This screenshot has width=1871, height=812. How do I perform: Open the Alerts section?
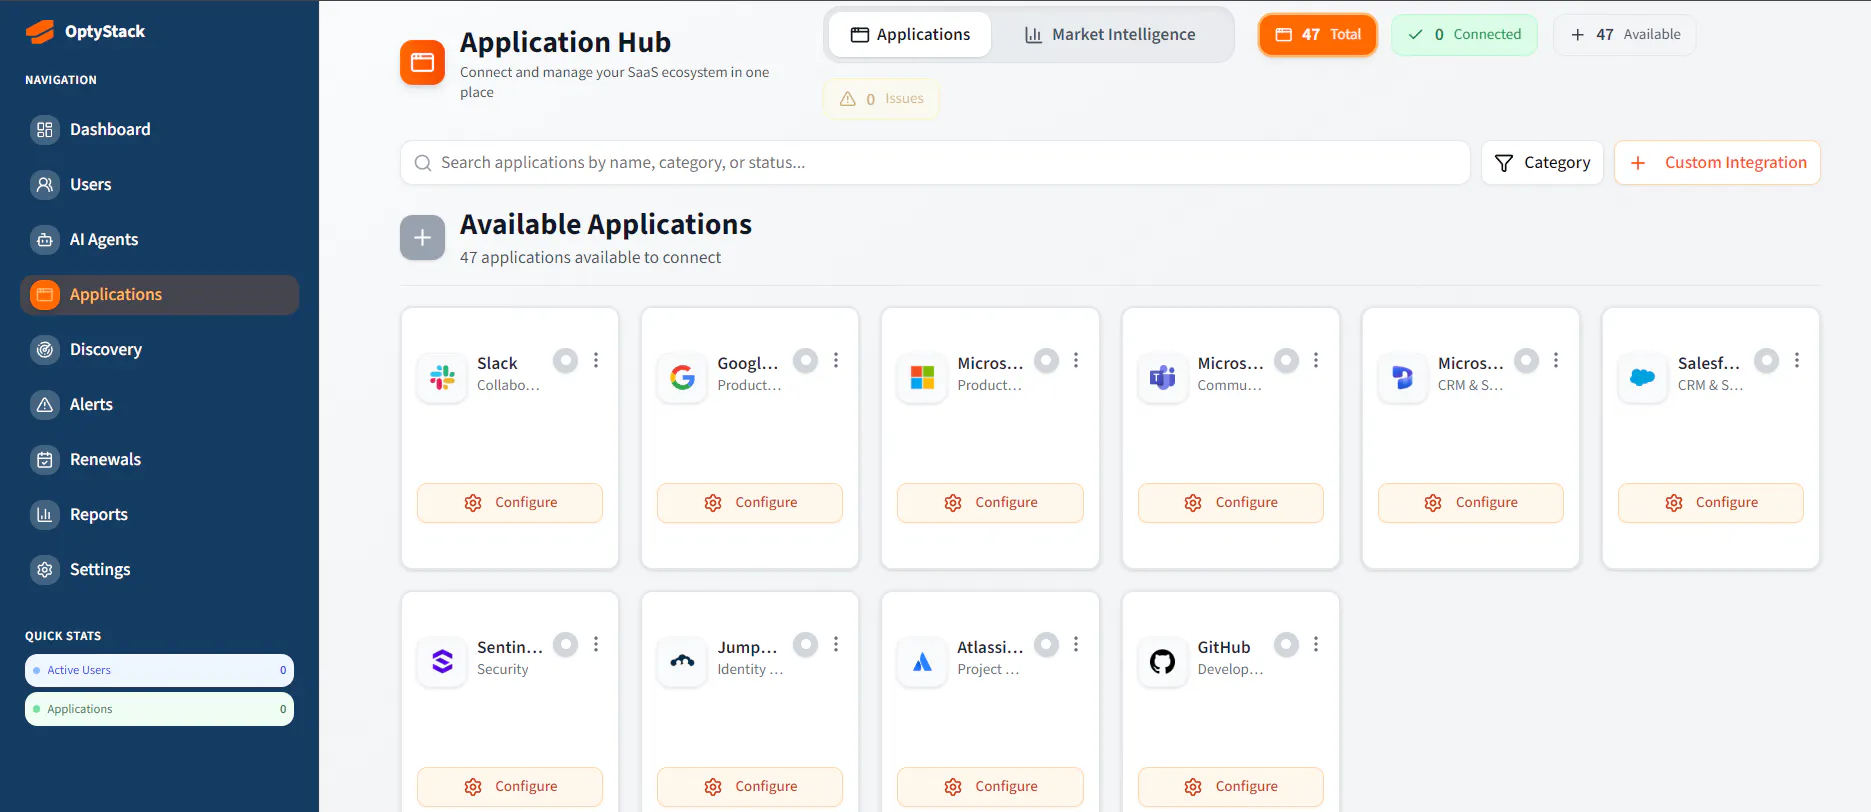tap(159, 404)
